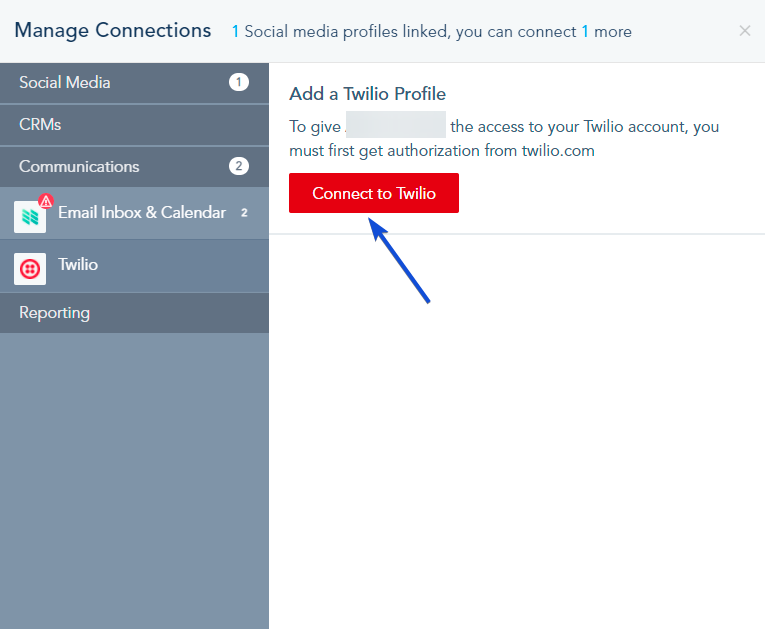Click the Email Inbox & Calendar count 2
The height and width of the screenshot is (629, 765).
click(x=244, y=213)
